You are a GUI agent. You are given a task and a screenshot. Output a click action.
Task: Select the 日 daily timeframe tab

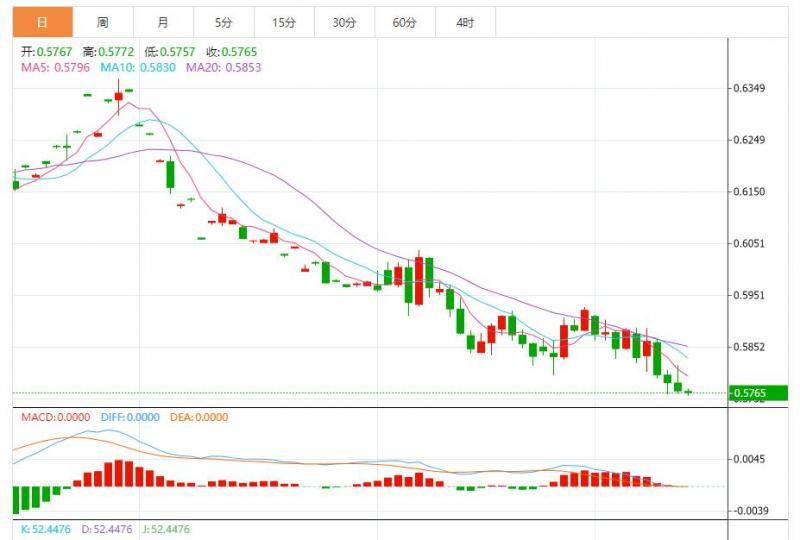pos(43,22)
